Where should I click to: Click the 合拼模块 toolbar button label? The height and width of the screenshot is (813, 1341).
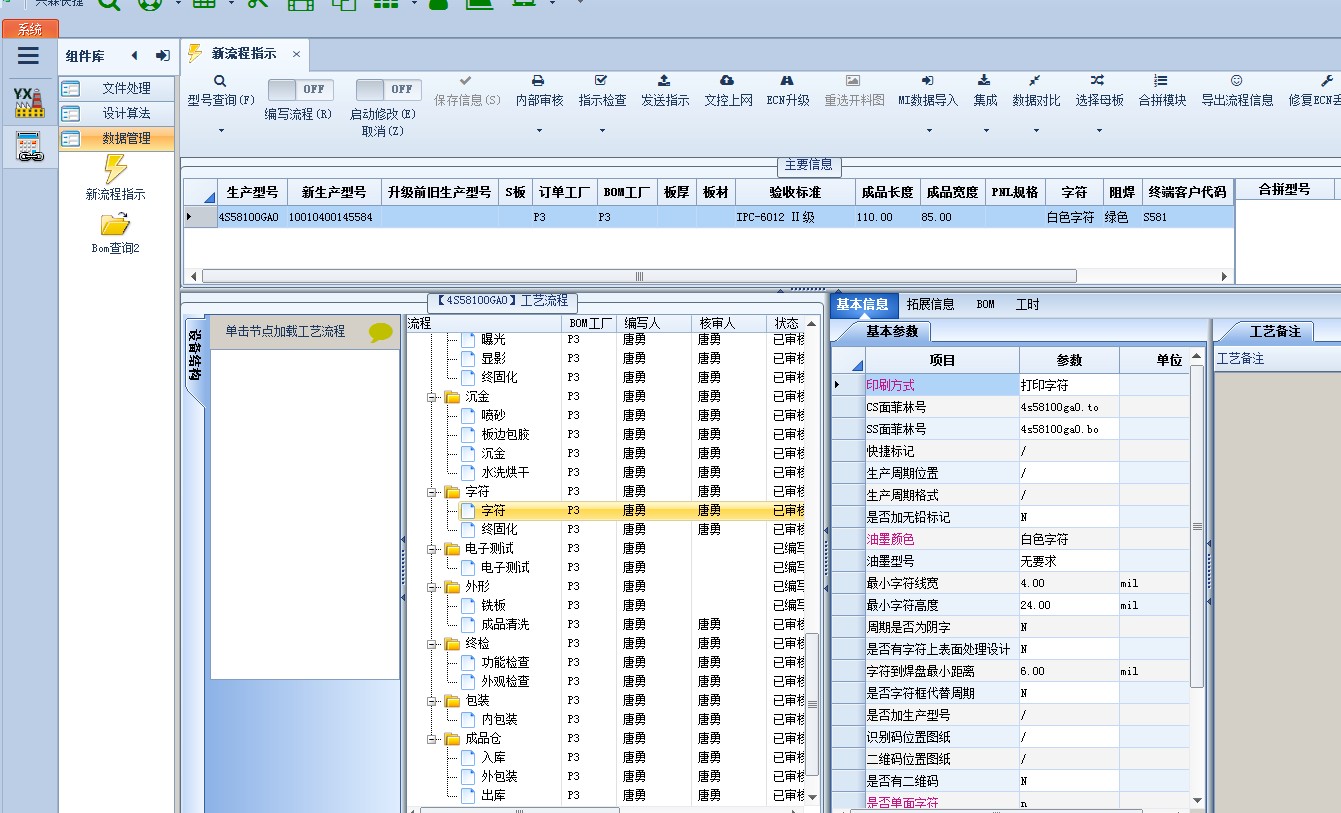(1162, 101)
